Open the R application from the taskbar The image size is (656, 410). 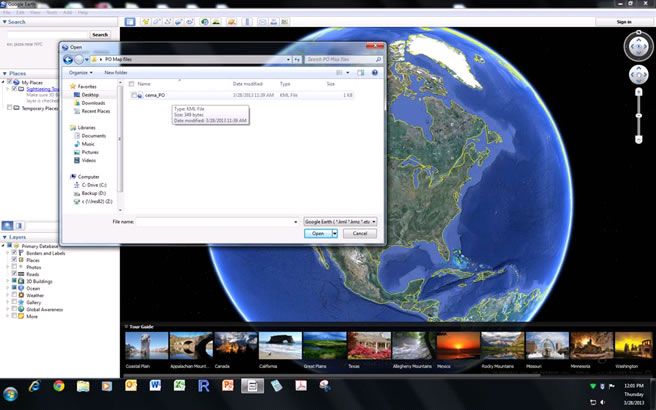pos(204,386)
